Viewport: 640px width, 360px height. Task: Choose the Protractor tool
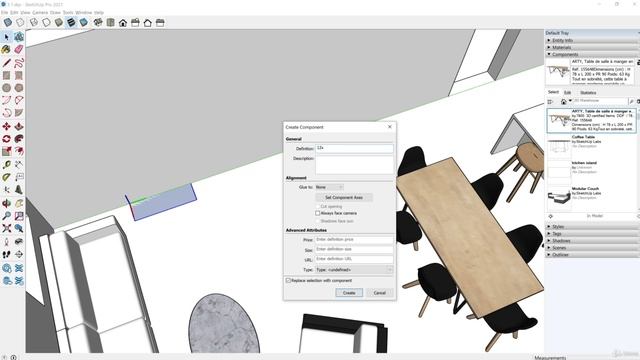tap(6, 178)
